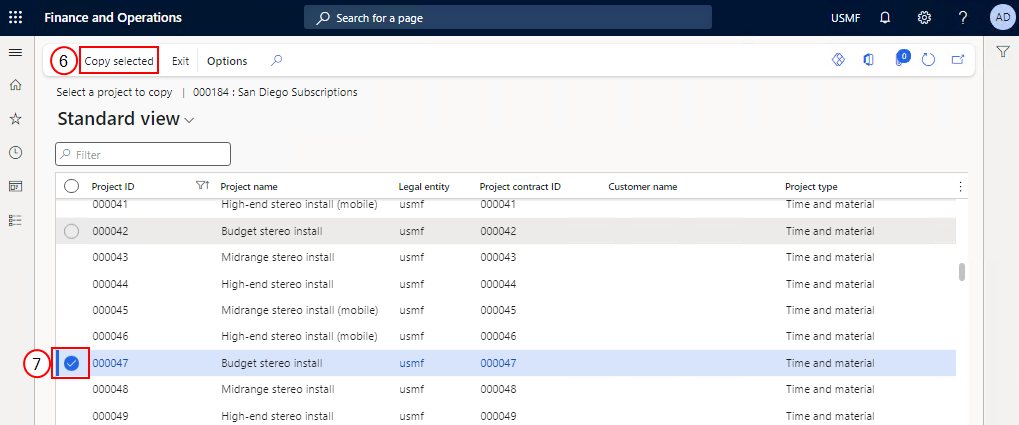Click the notifications bell icon
This screenshot has height=425, width=1019.
coord(884,18)
